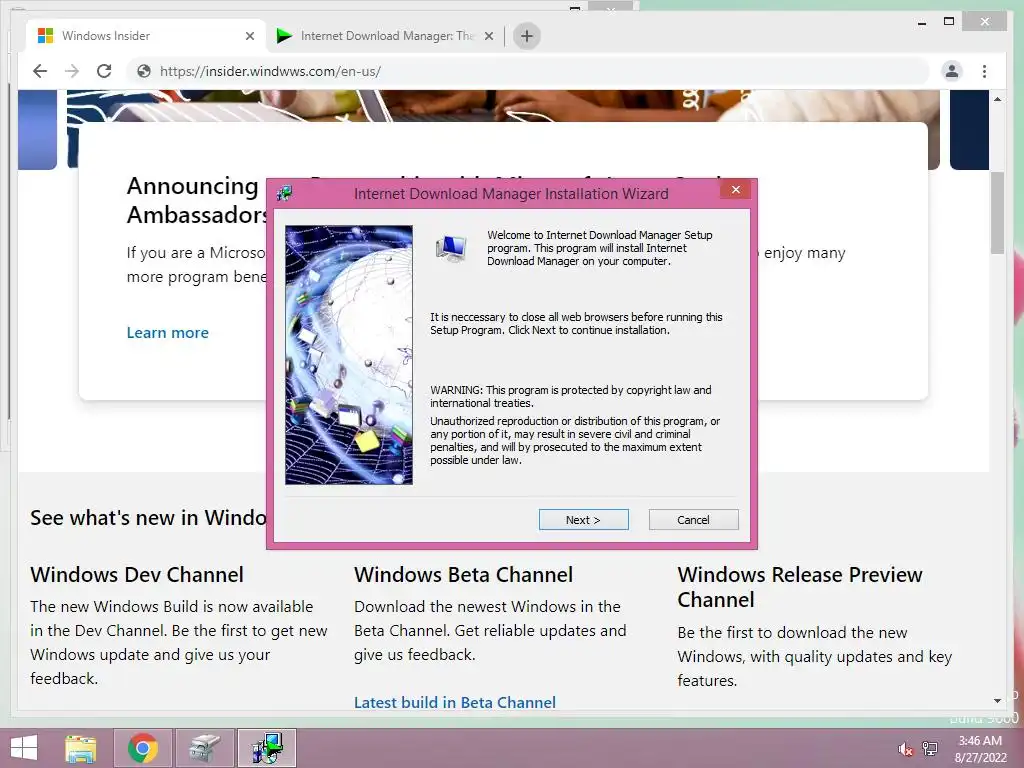Maximize the browser window

click(949, 22)
